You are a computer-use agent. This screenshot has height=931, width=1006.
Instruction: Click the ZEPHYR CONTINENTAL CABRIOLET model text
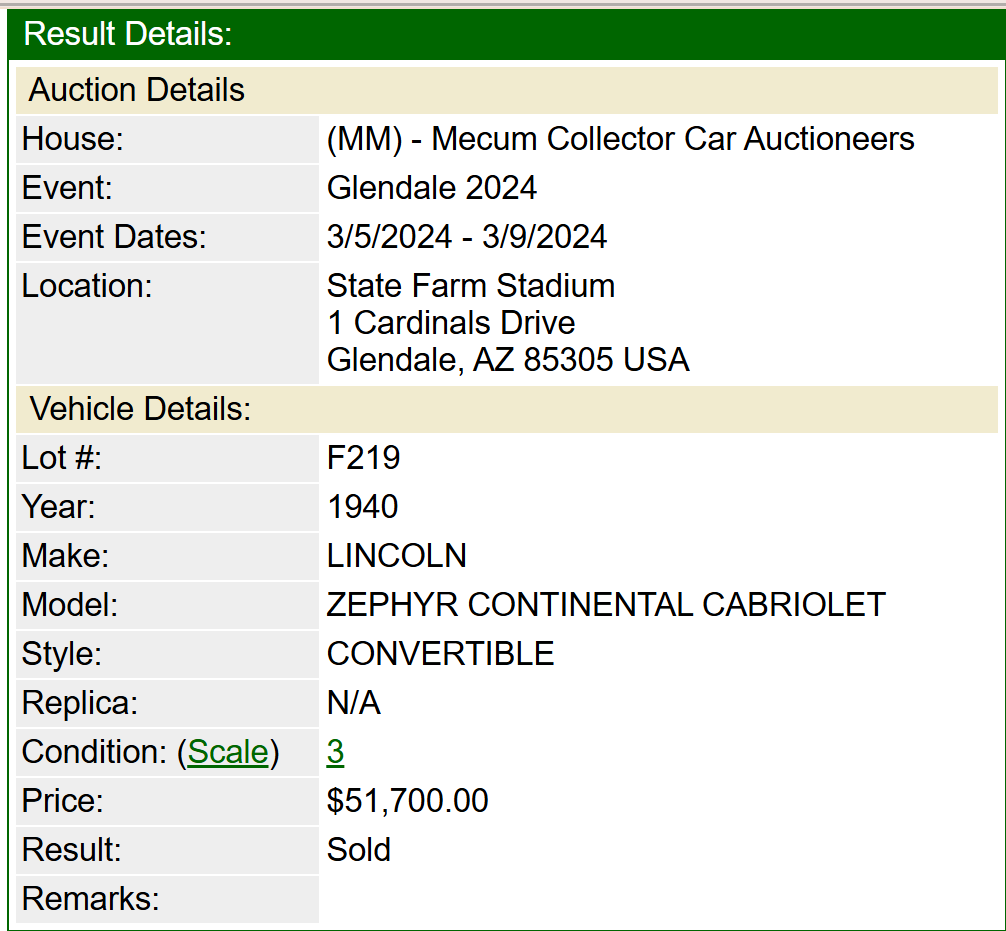606,605
